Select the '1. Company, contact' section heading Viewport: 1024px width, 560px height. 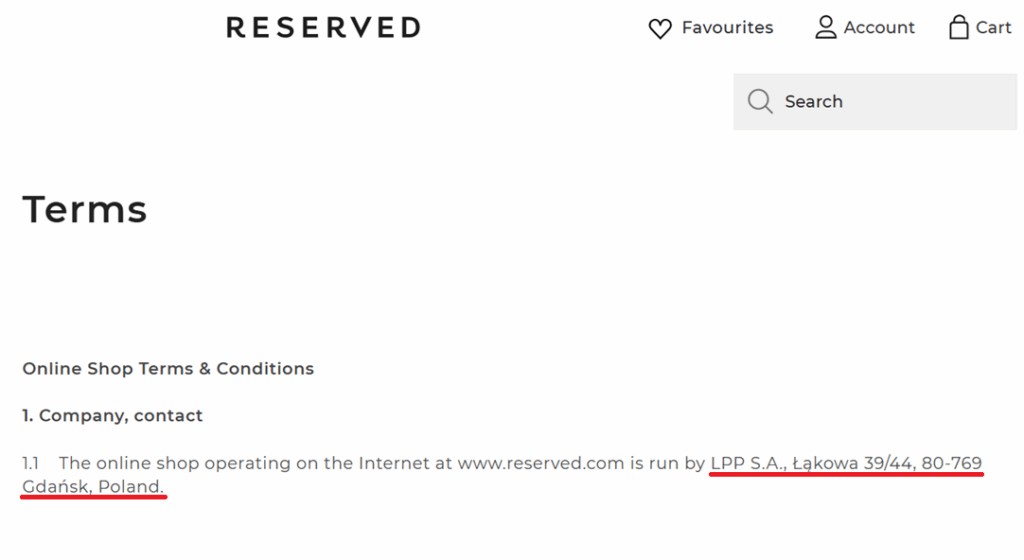[x=112, y=415]
